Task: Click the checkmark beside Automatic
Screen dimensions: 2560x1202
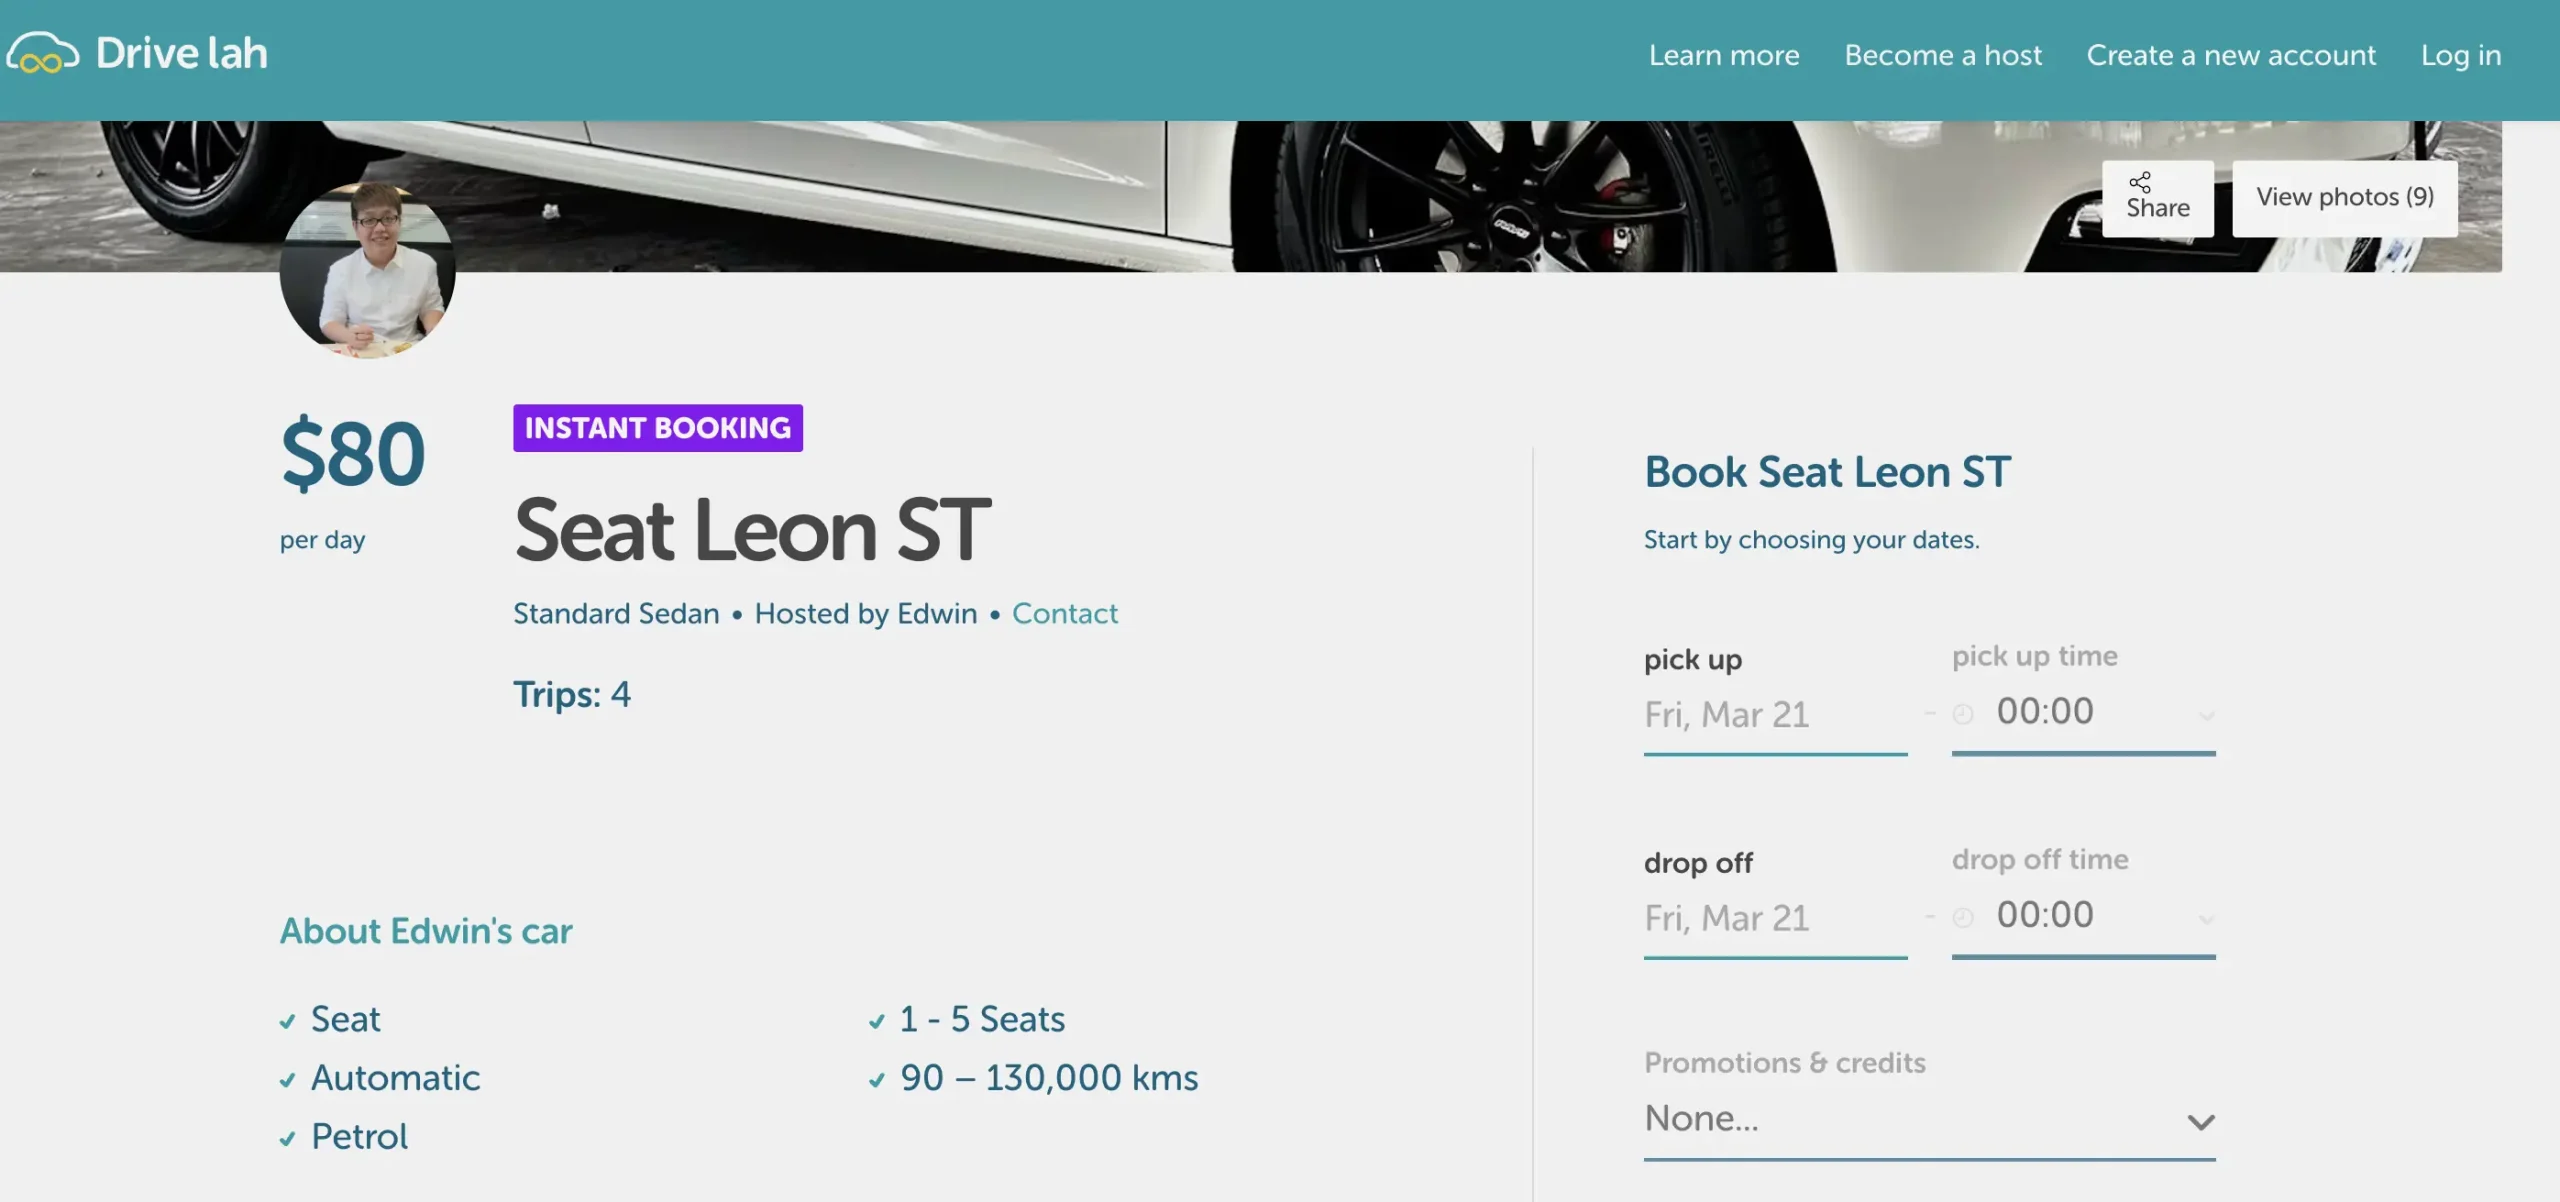Action: 288,1079
